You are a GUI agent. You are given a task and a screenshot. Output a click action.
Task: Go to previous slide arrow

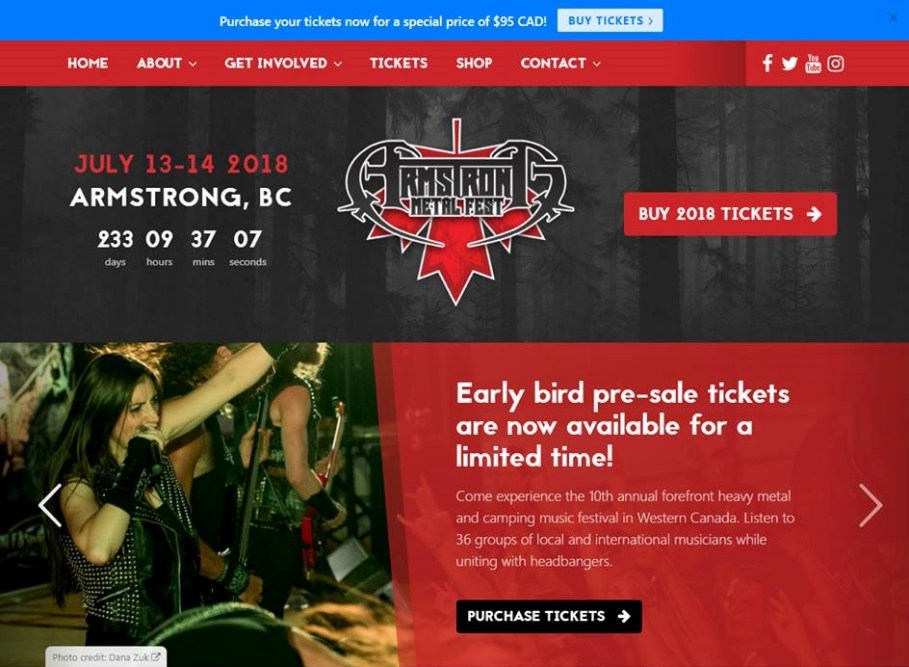(50, 505)
